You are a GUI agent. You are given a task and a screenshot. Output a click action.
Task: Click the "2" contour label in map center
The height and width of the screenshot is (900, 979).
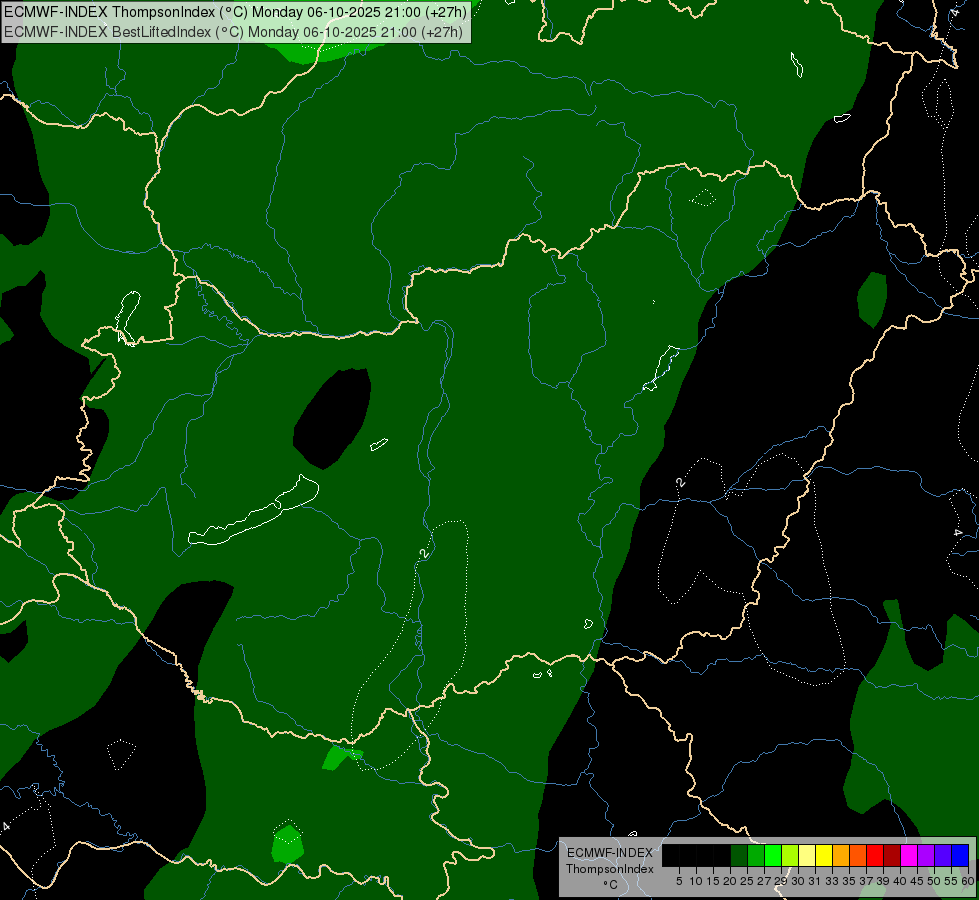tap(425, 552)
